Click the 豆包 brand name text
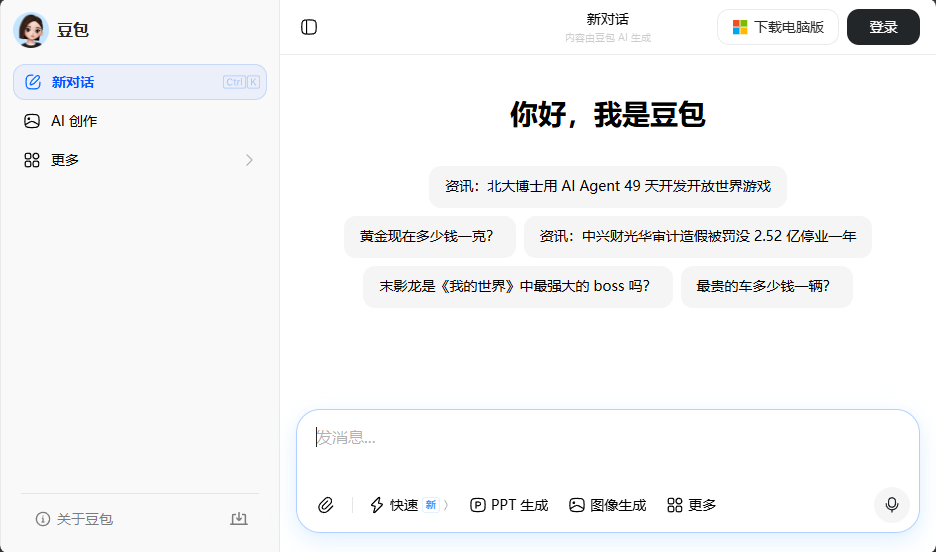The image size is (936, 552). [73, 30]
